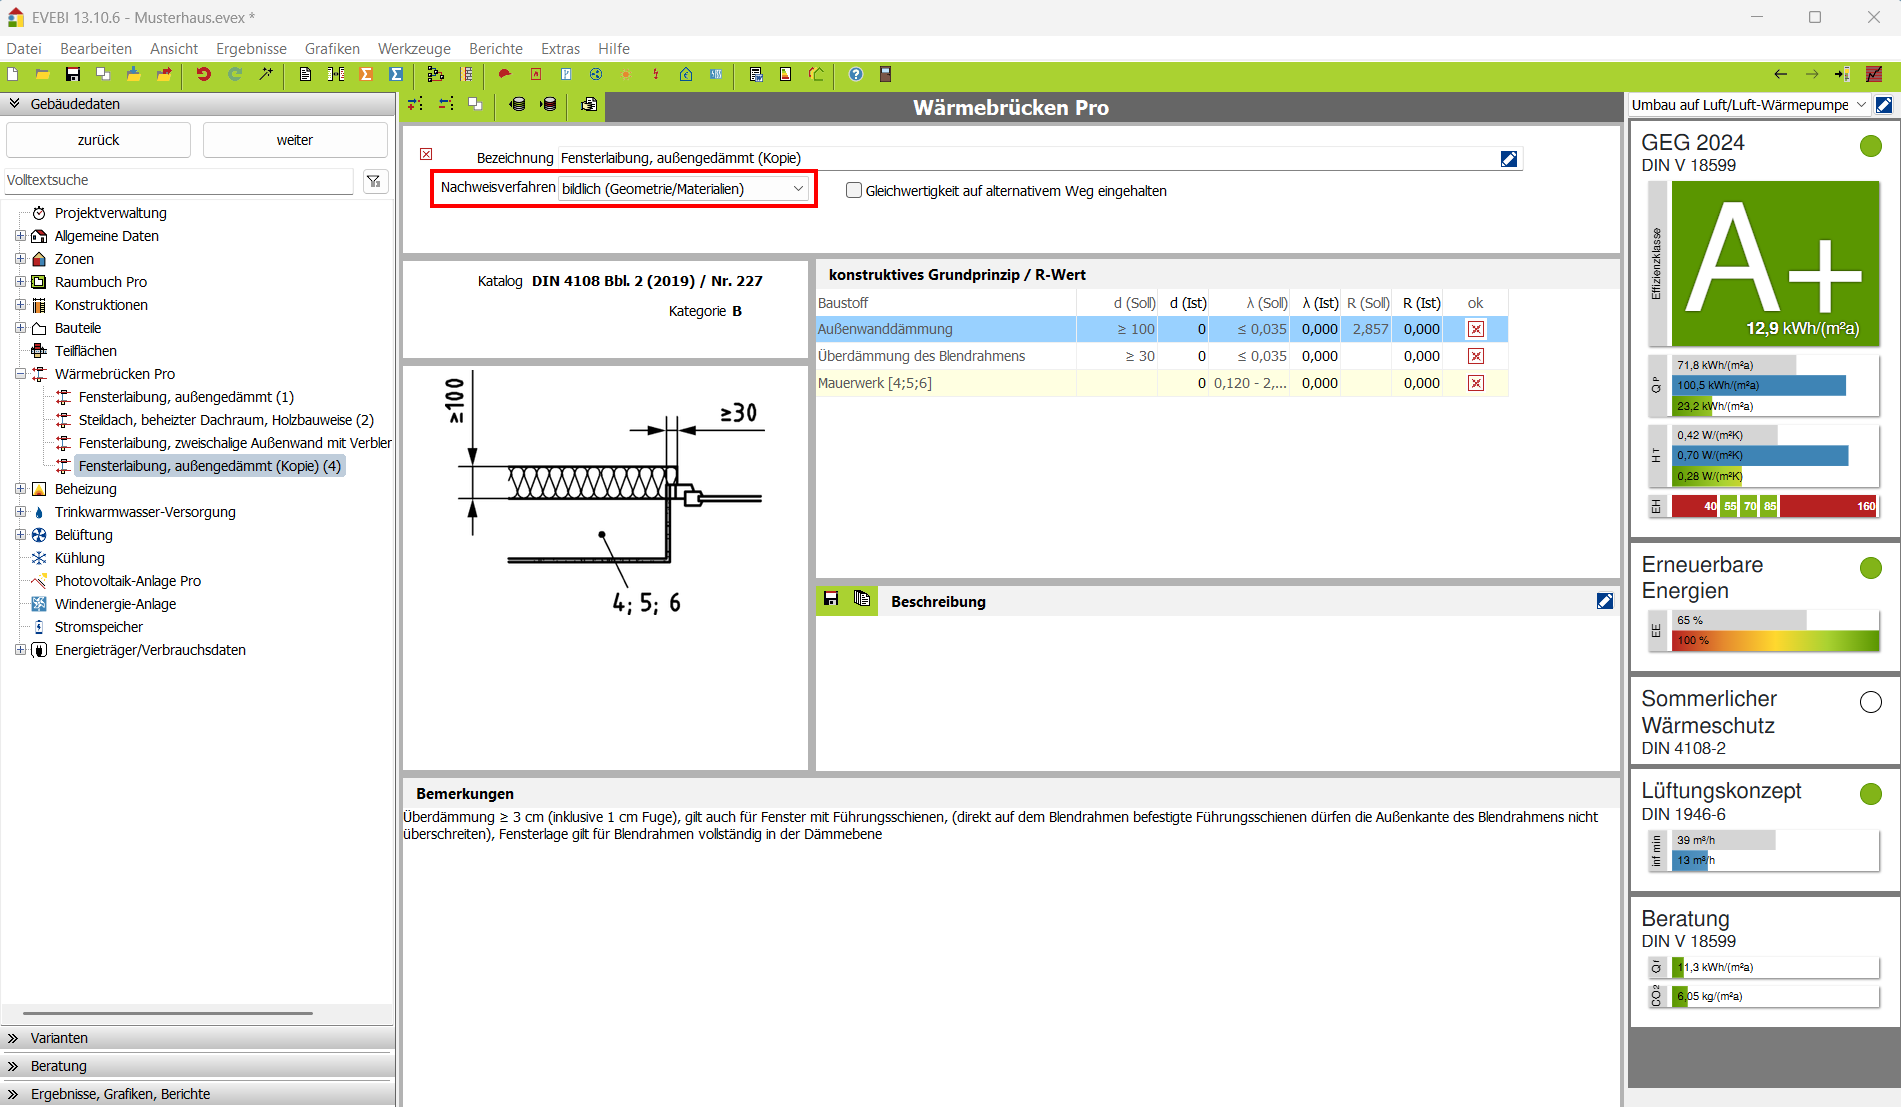Screen dimensions: 1901x1107
Task: Click the add thermal bridge icon
Action: (x=415, y=104)
